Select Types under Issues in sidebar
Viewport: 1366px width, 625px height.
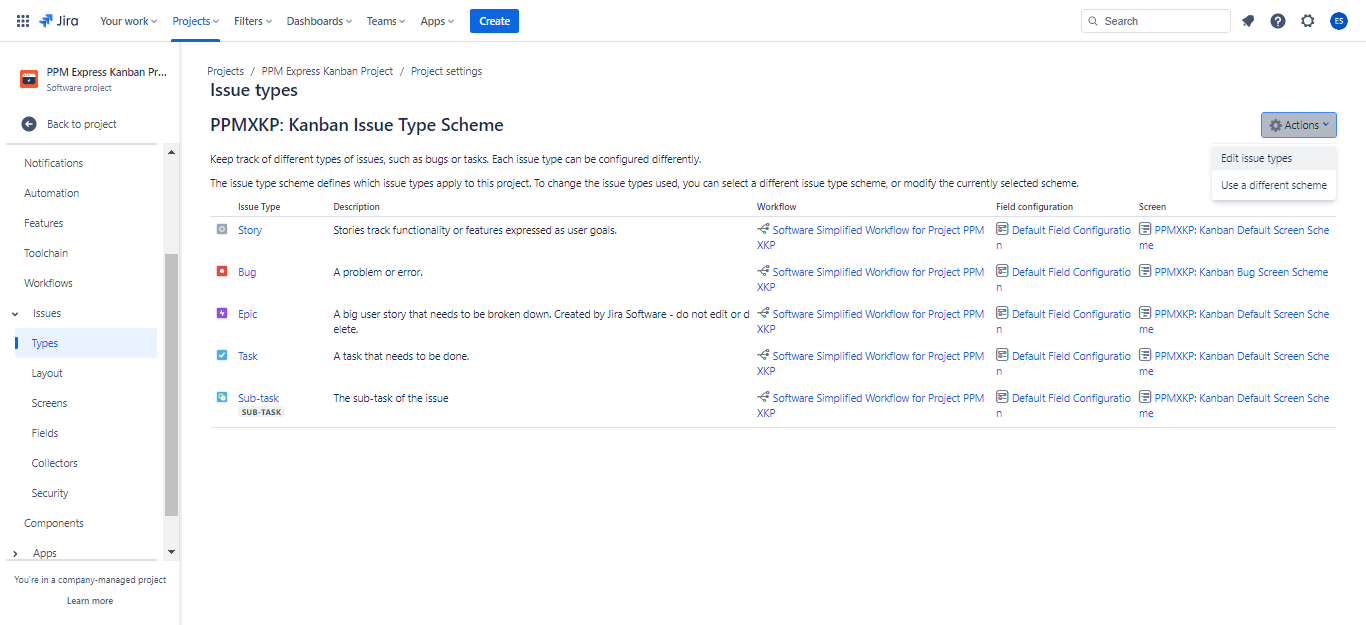(x=86, y=343)
